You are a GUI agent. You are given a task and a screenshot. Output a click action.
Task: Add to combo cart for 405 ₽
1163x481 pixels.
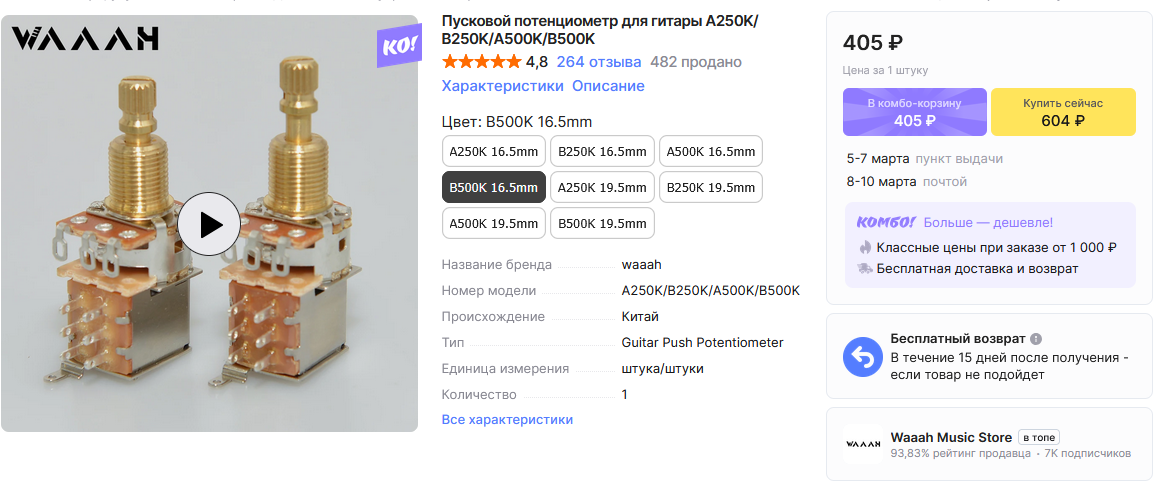point(915,112)
